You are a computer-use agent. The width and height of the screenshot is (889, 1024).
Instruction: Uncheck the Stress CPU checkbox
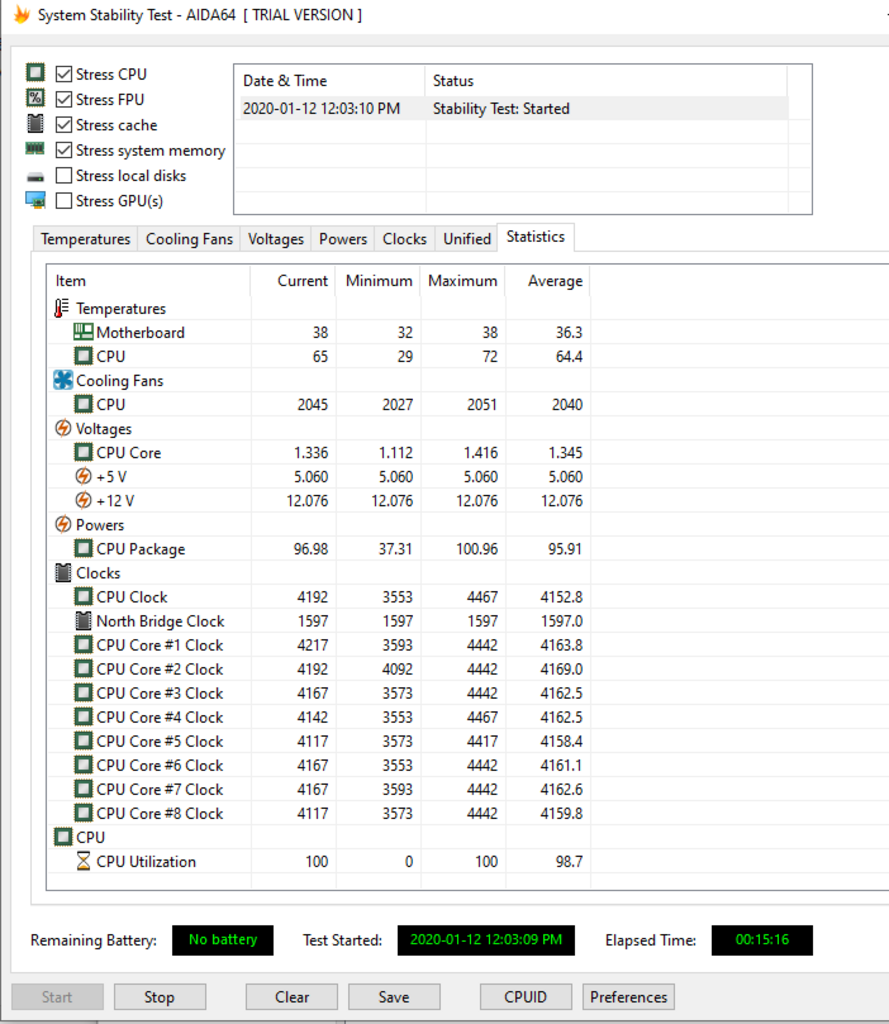pyautogui.click(x=63, y=74)
